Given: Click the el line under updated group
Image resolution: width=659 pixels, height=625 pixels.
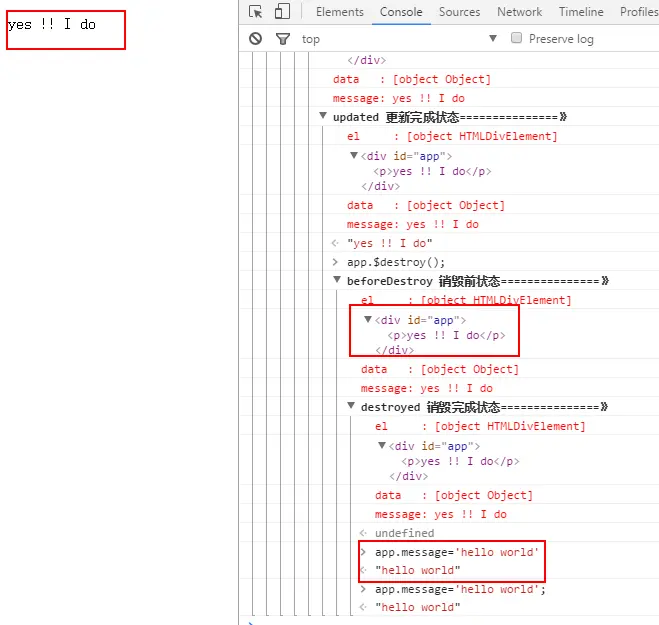Looking at the screenshot, I should (452, 136).
